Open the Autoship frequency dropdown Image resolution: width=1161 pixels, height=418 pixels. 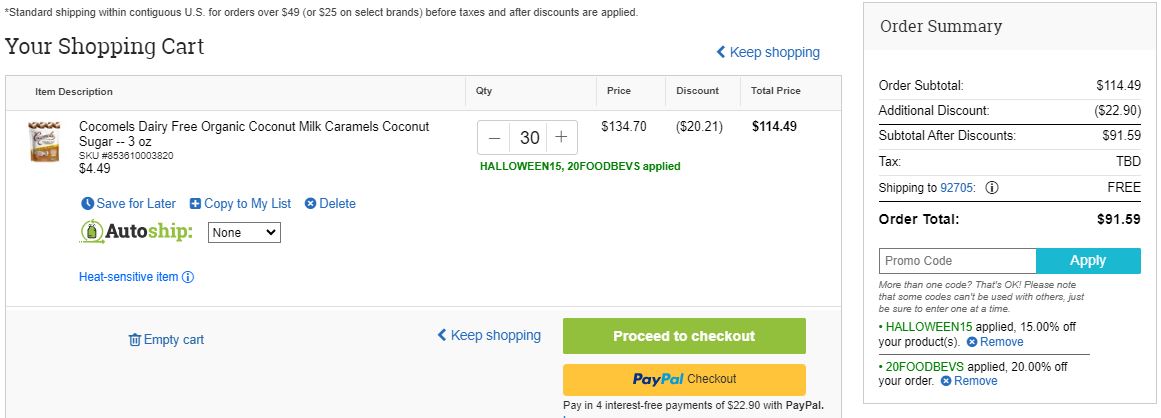(244, 232)
